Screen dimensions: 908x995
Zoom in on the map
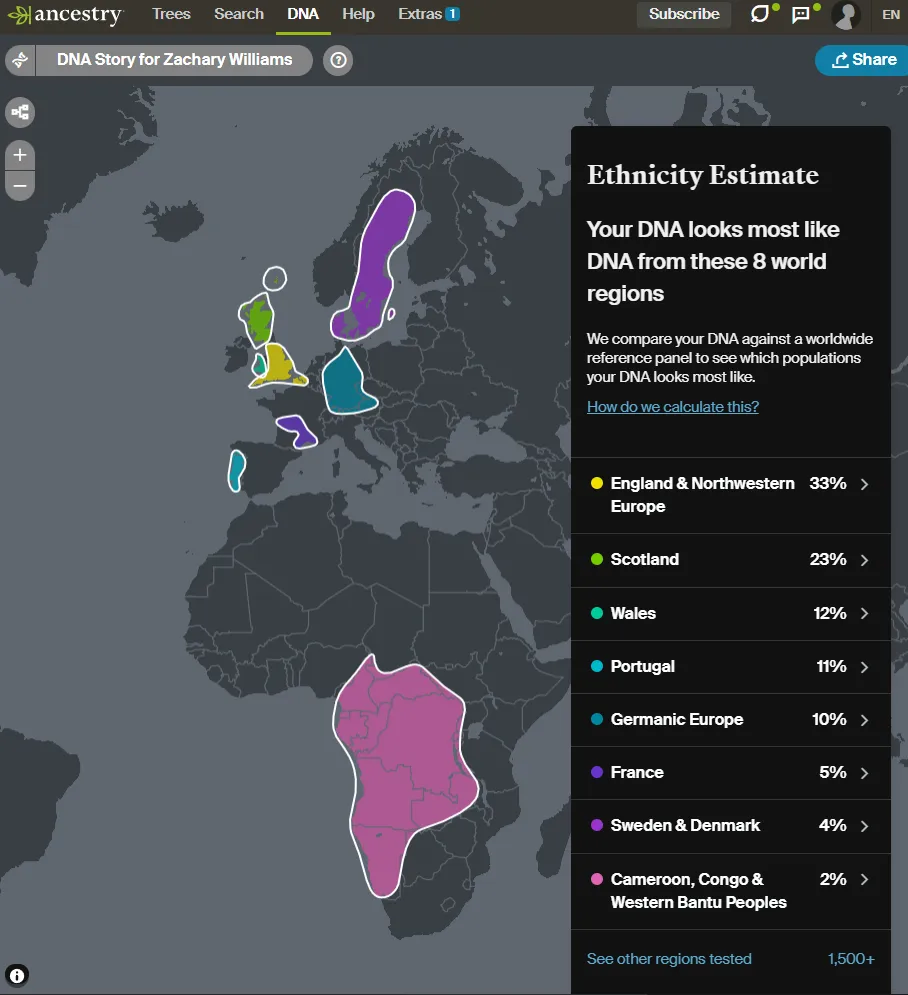click(20, 155)
